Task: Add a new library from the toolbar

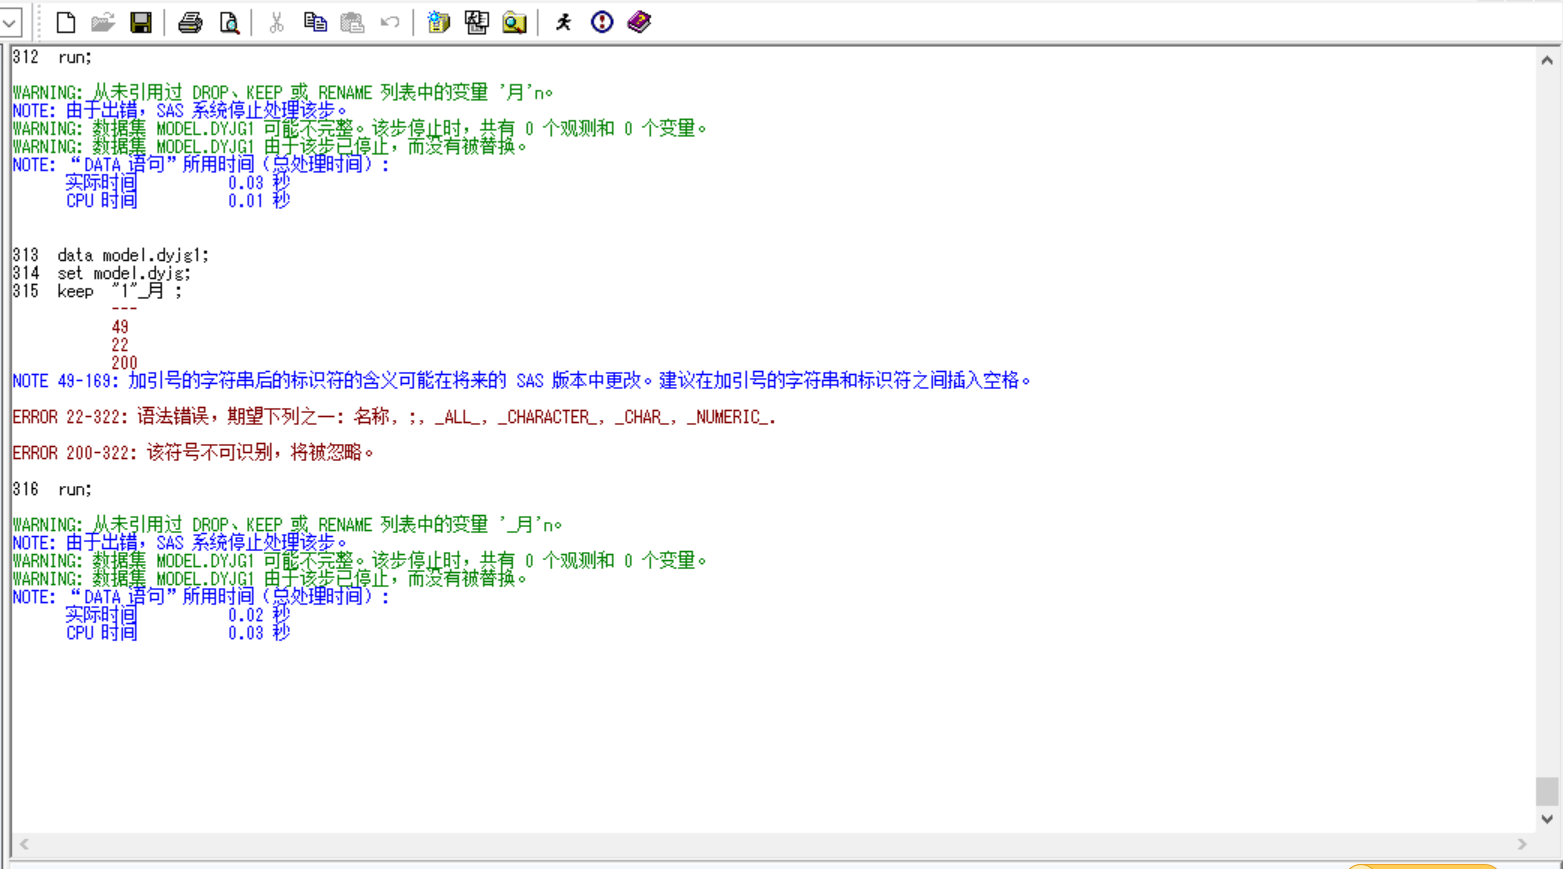Action: (438, 22)
